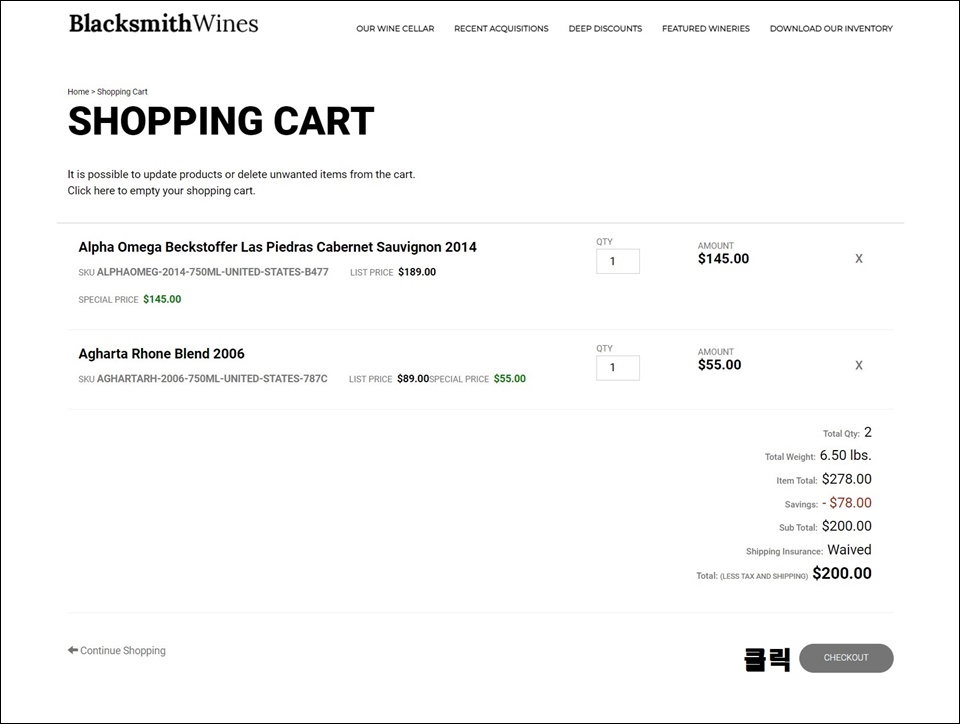Click the Home breadcrumb link

[78, 92]
